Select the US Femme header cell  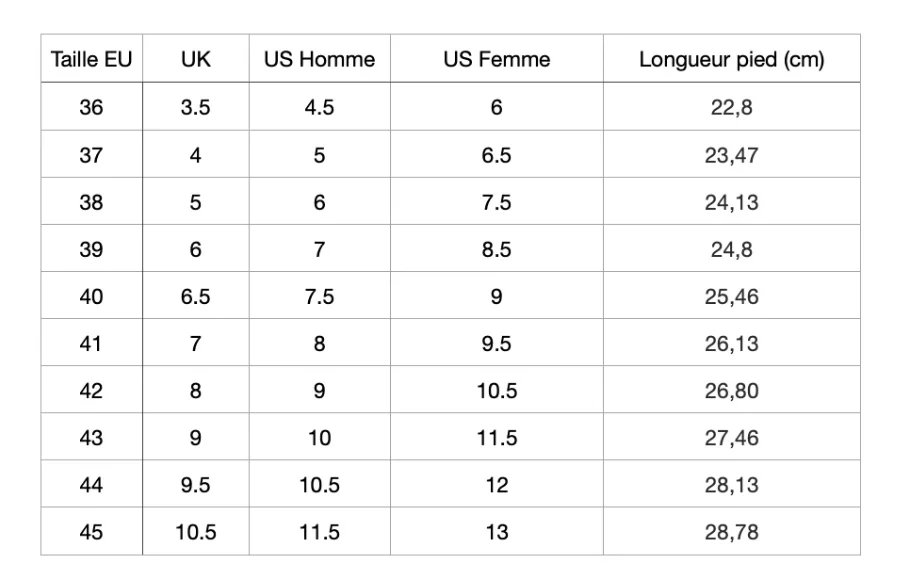[497, 59]
